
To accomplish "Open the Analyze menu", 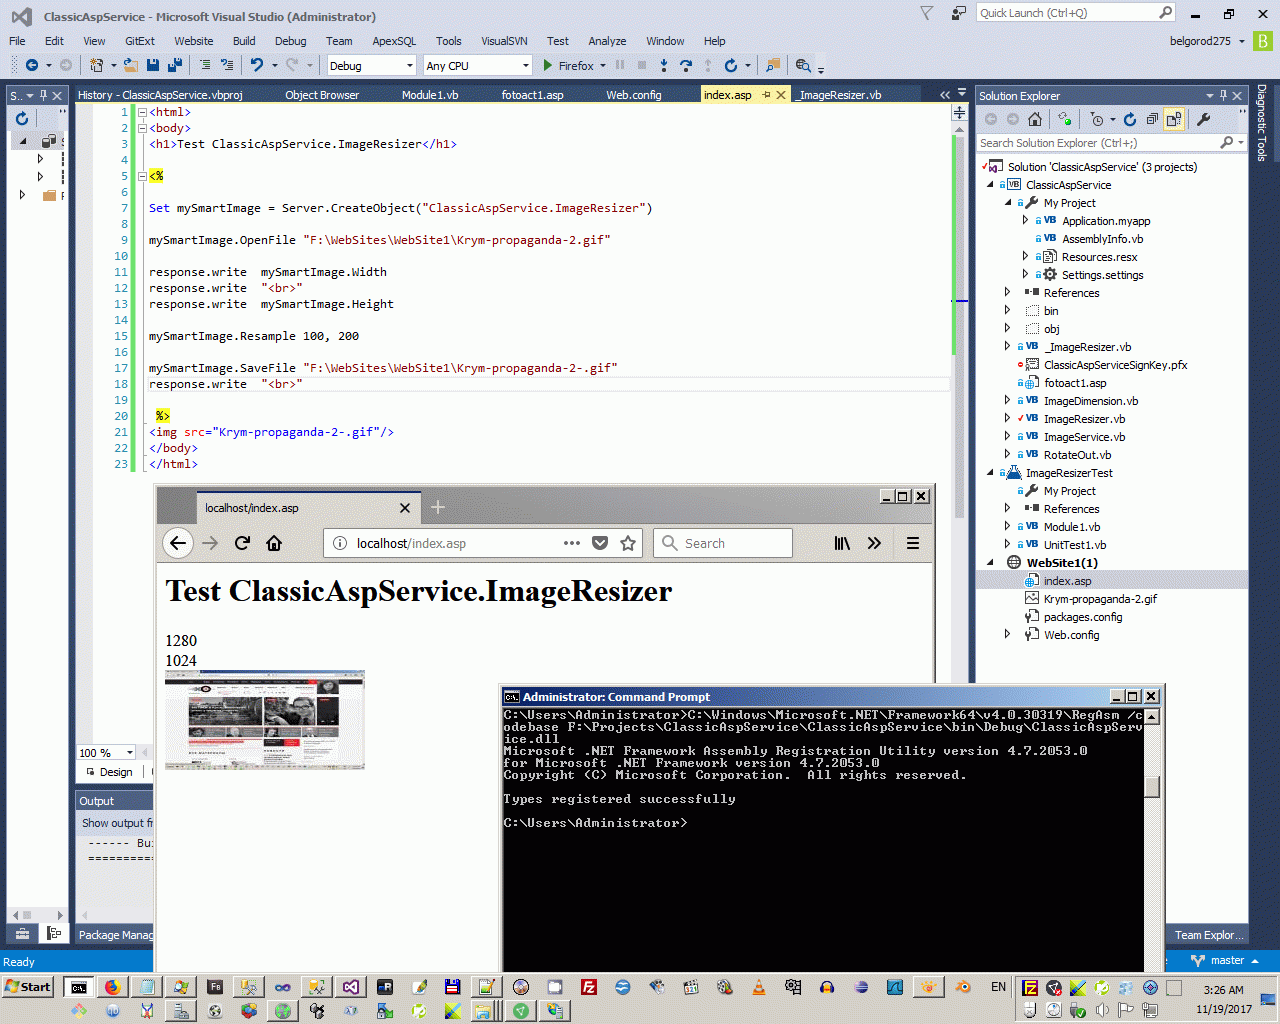I will 607,41.
